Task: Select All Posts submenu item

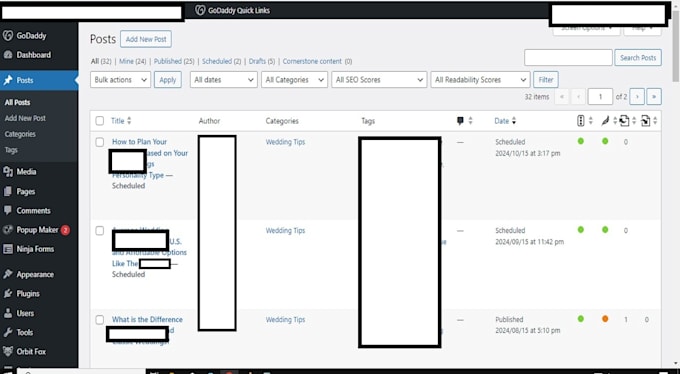Action: [17, 102]
